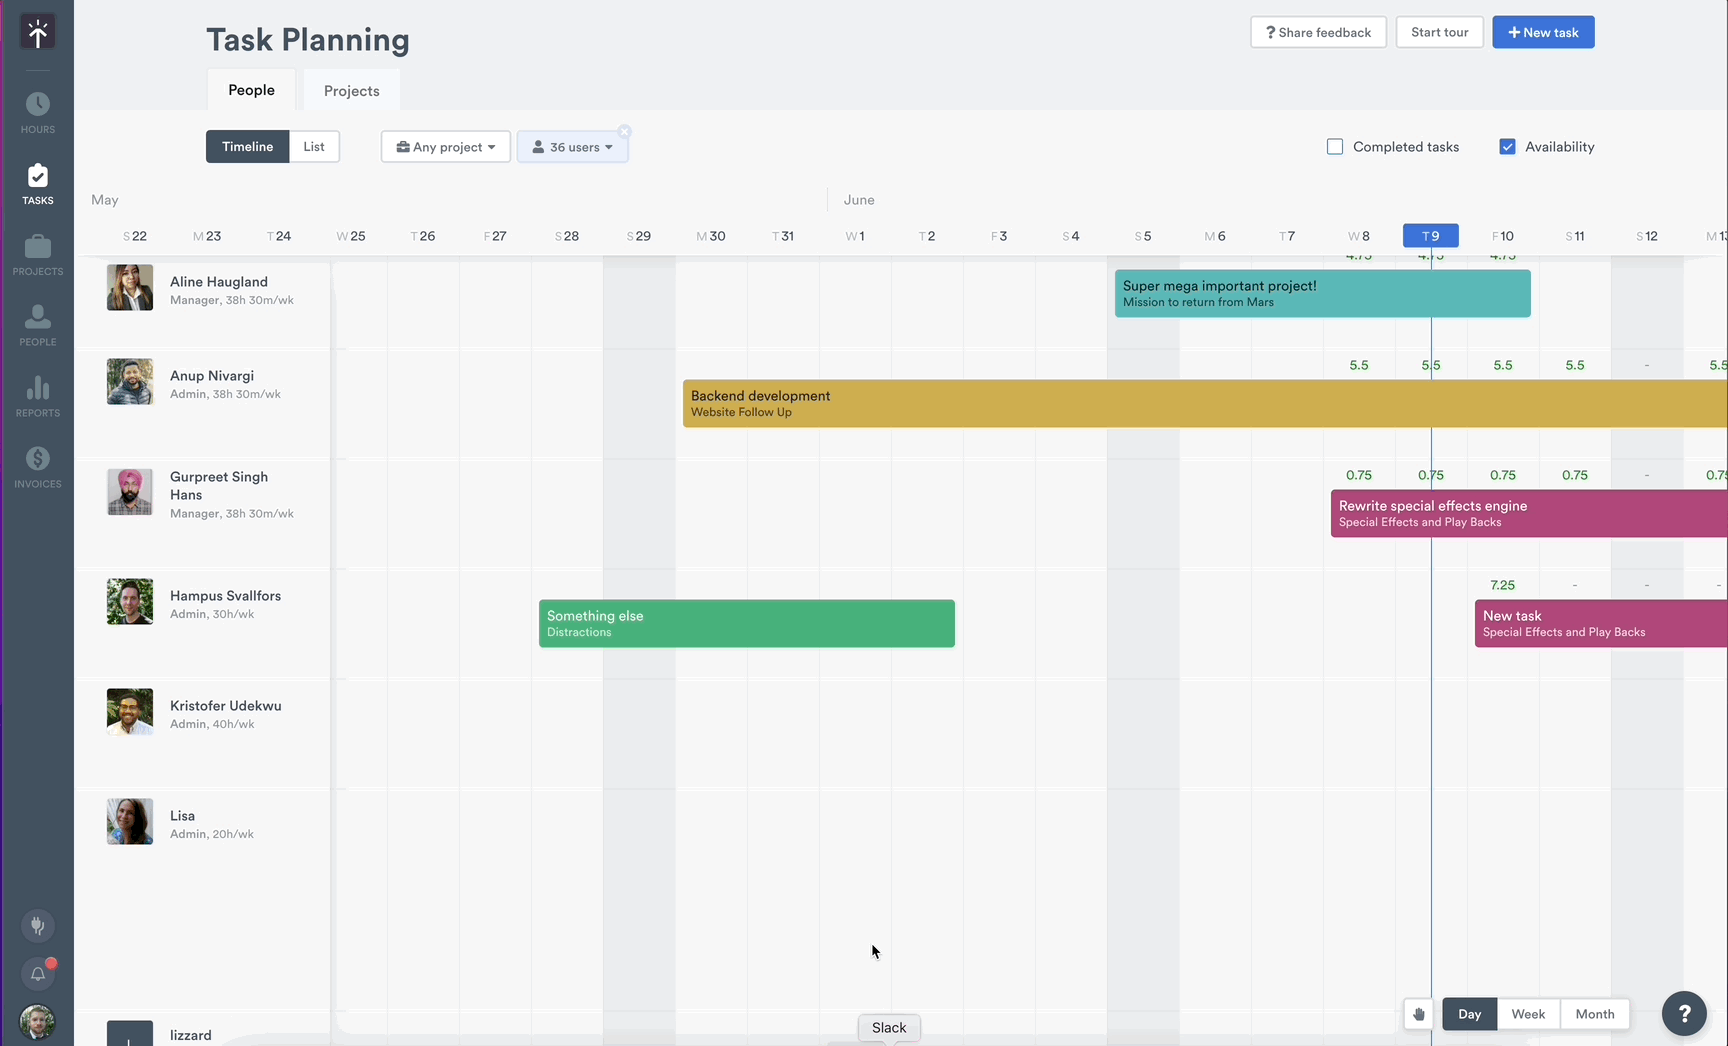Select the highlighted T 9 date header
The width and height of the screenshot is (1728, 1046).
(1430, 235)
